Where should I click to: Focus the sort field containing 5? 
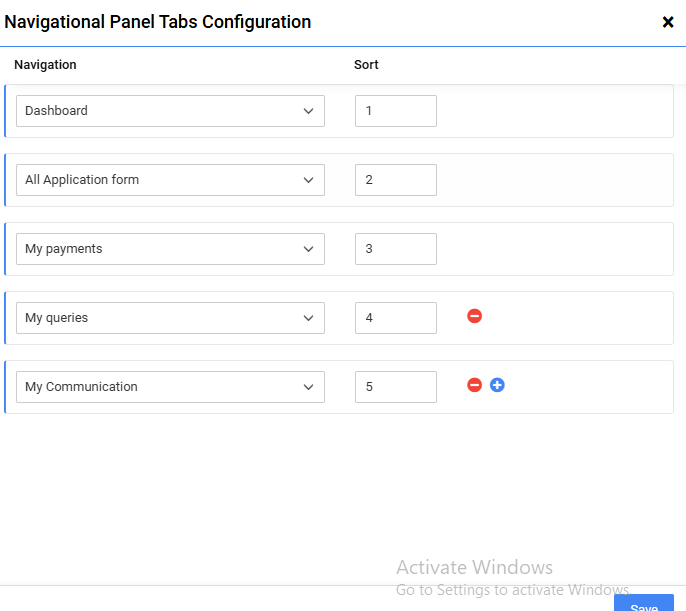pyautogui.click(x=396, y=387)
